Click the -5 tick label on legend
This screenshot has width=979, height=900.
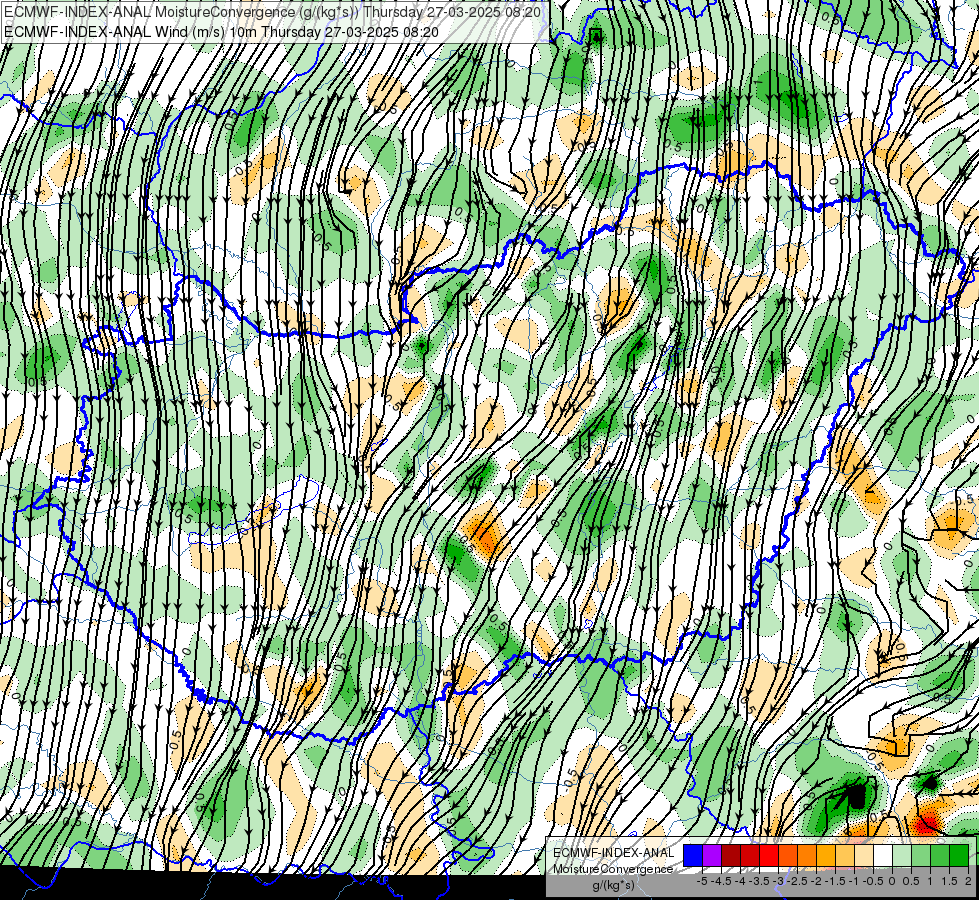click(702, 881)
